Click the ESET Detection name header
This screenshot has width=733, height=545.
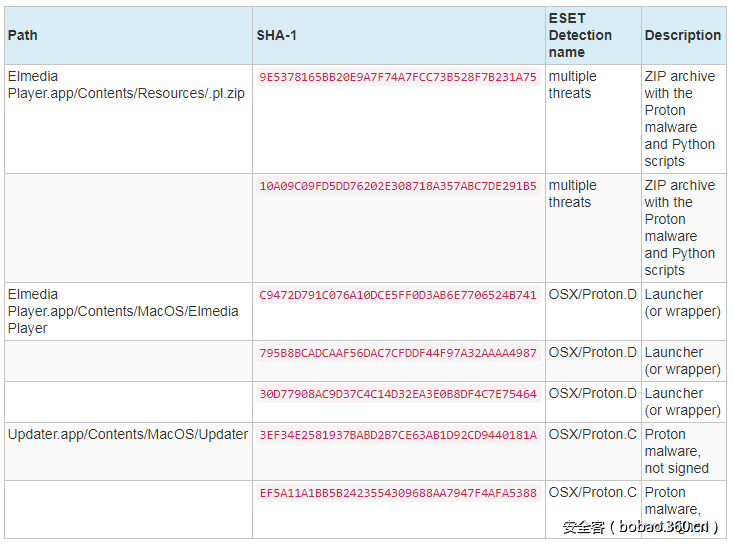coord(580,35)
